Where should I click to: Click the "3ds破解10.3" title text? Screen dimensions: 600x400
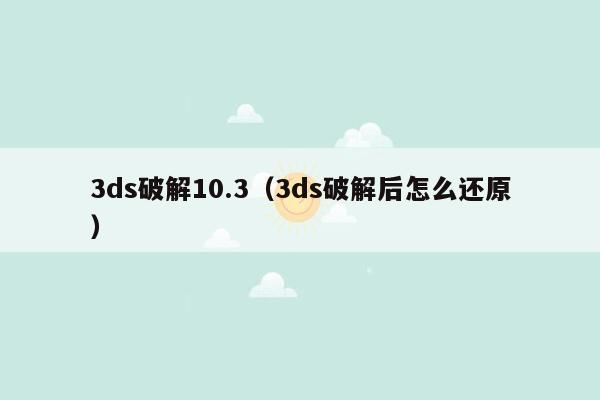pos(170,189)
